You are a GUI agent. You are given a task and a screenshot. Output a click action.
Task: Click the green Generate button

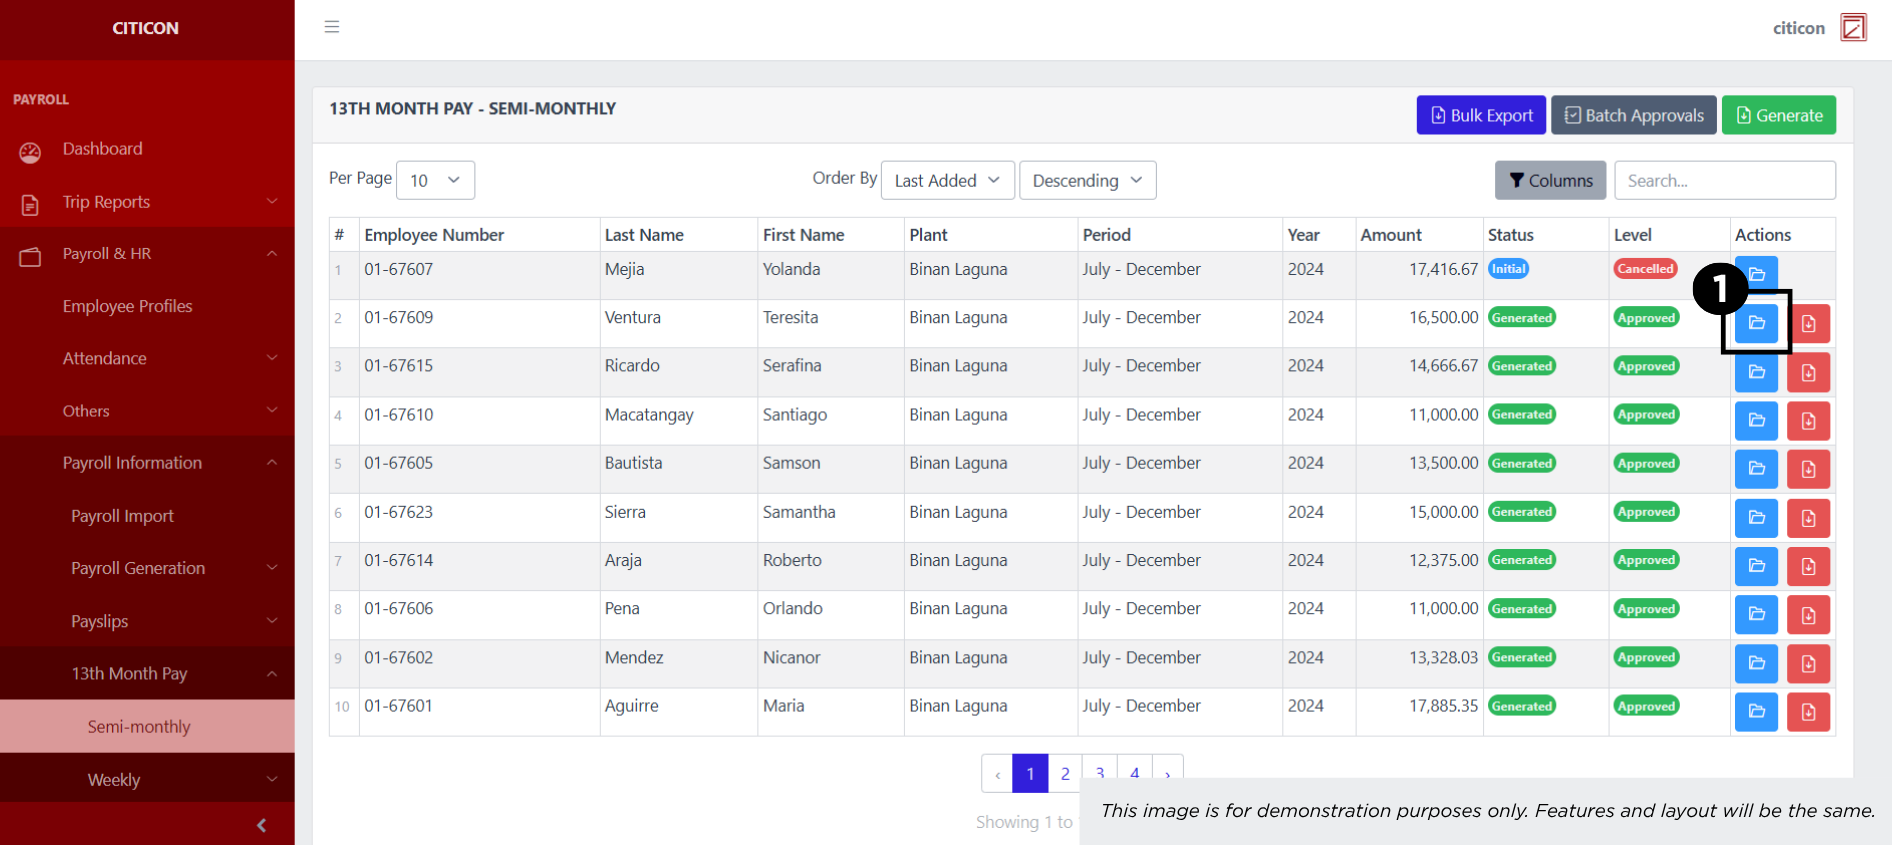[x=1778, y=115]
